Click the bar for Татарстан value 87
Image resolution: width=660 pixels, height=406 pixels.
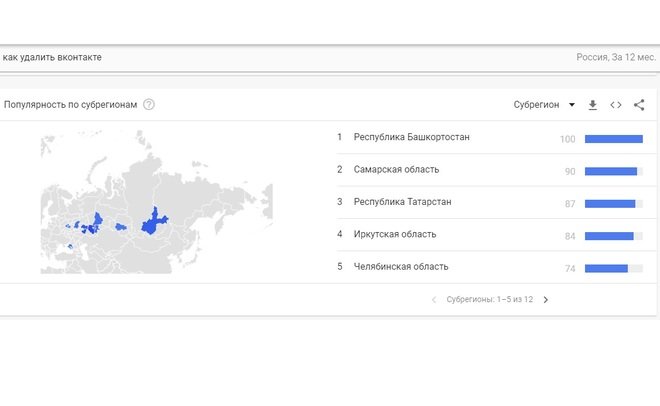[x=609, y=203]
